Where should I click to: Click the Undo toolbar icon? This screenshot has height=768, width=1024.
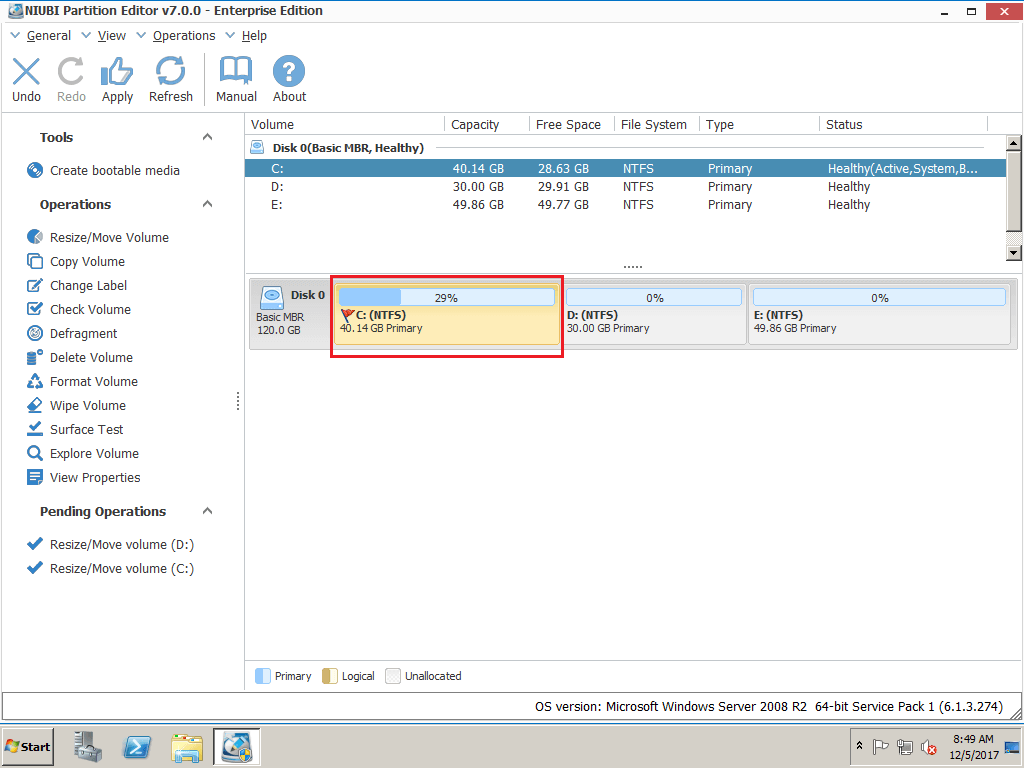pyautogui.click(x=26, y=71)
